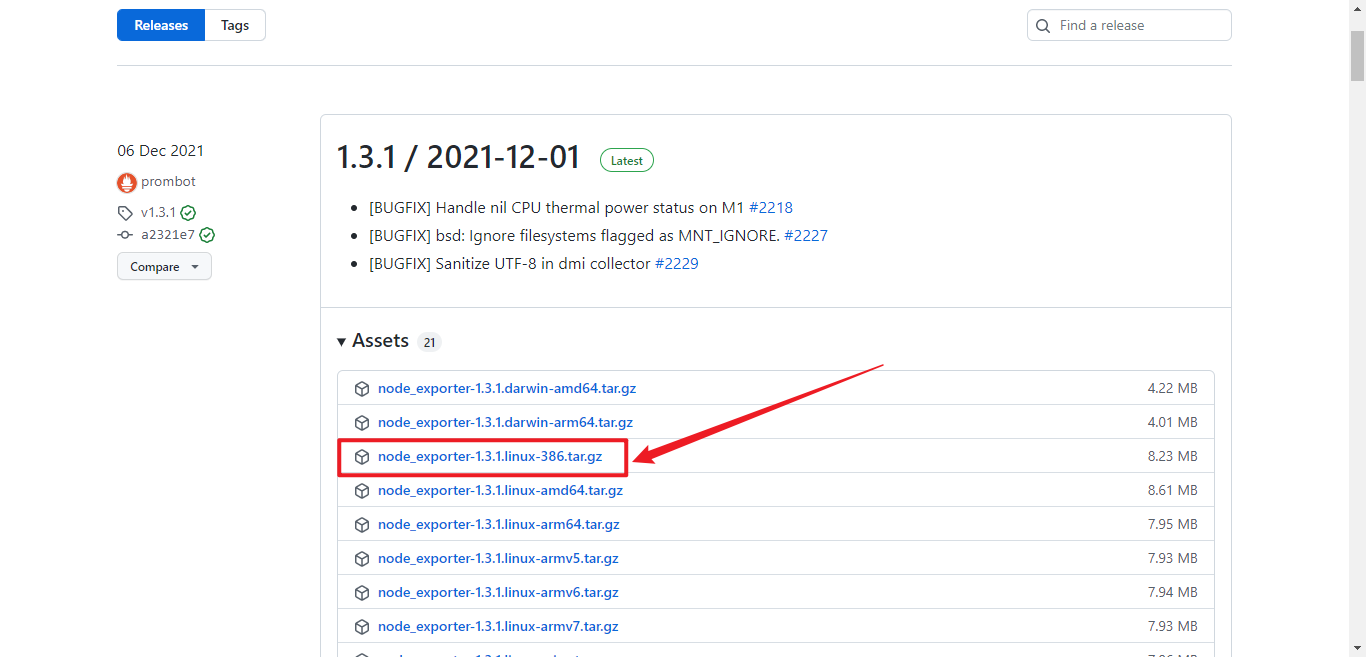Download node_exporter-1.3.1.linux-amd64.tar.gz
The width and height of the screenshot is (1366, 657).
click(x=500, y=490)
